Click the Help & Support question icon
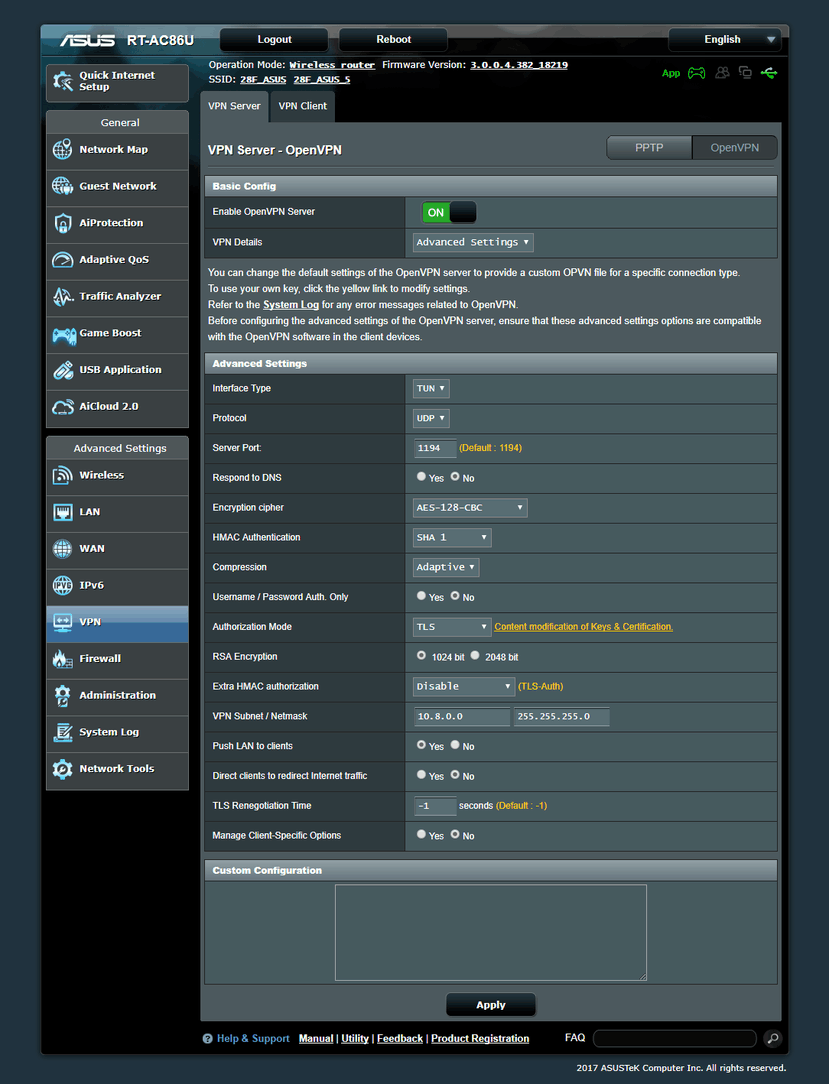Image resolution: width=829 pixels, height=1084 pixels. (x=207, y=1038)
